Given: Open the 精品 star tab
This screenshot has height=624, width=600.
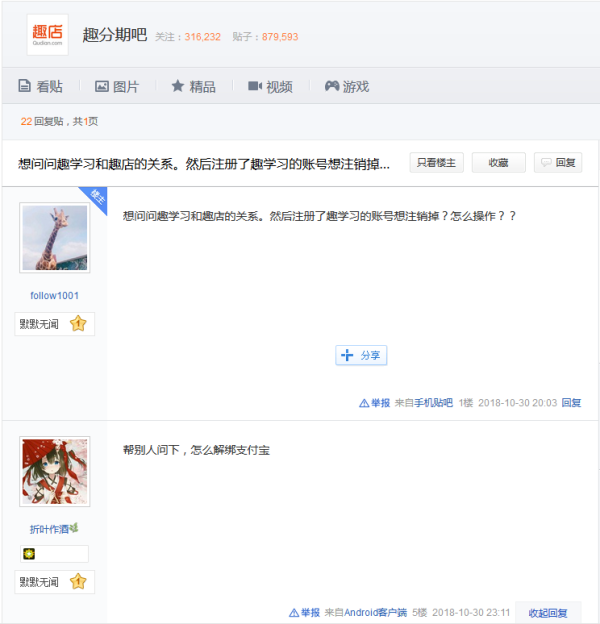Looking at the screenshot, I should coord(193,86).
